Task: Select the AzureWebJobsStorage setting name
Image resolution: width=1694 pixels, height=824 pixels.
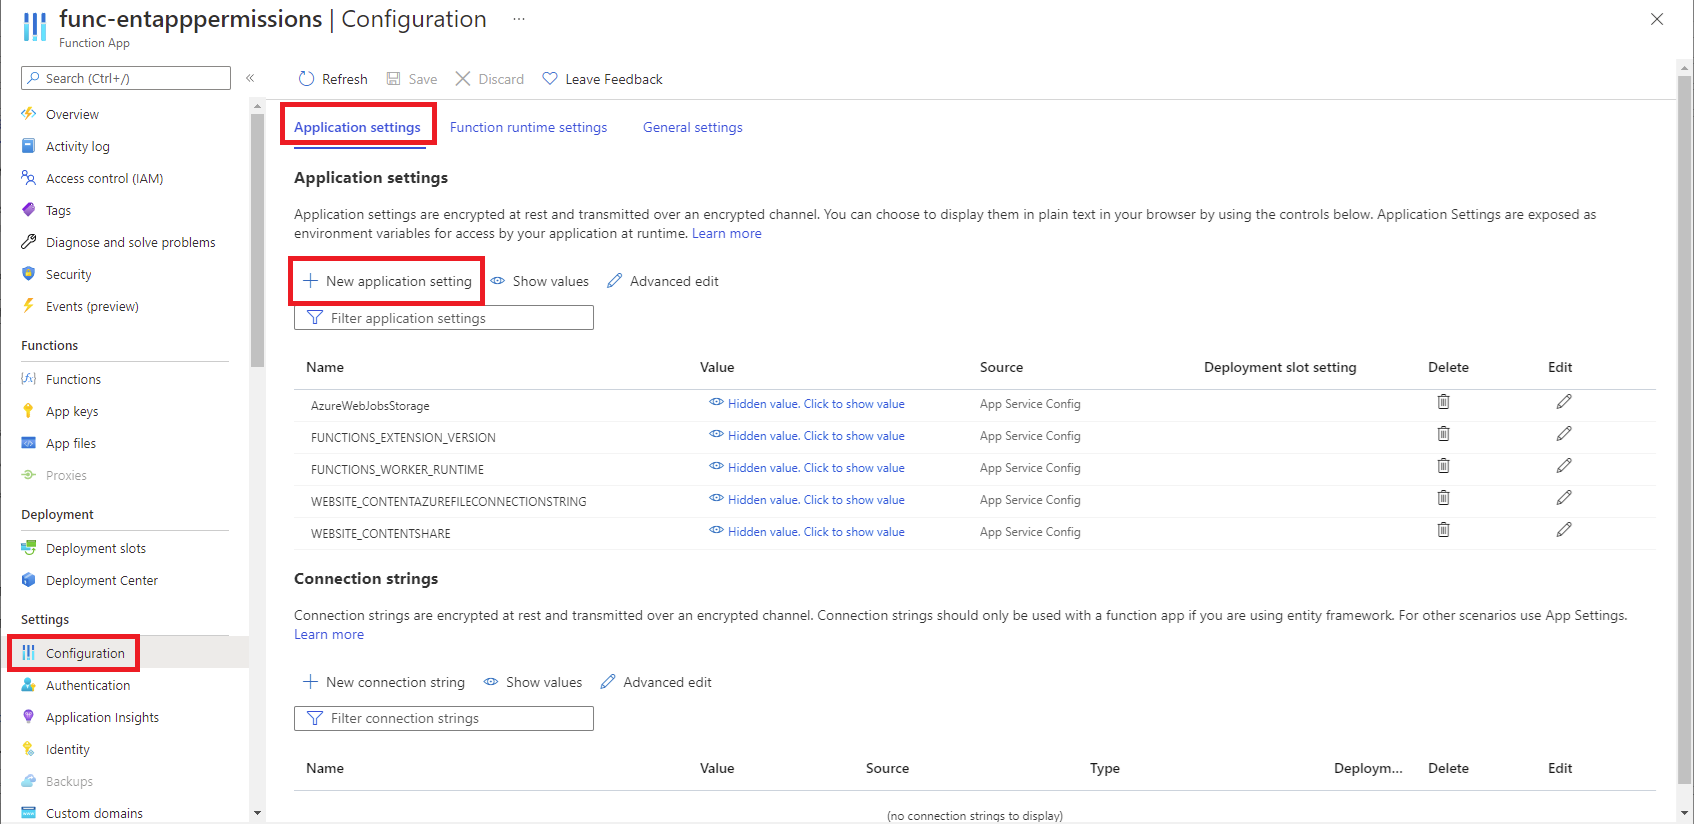Action: point(370,406)
